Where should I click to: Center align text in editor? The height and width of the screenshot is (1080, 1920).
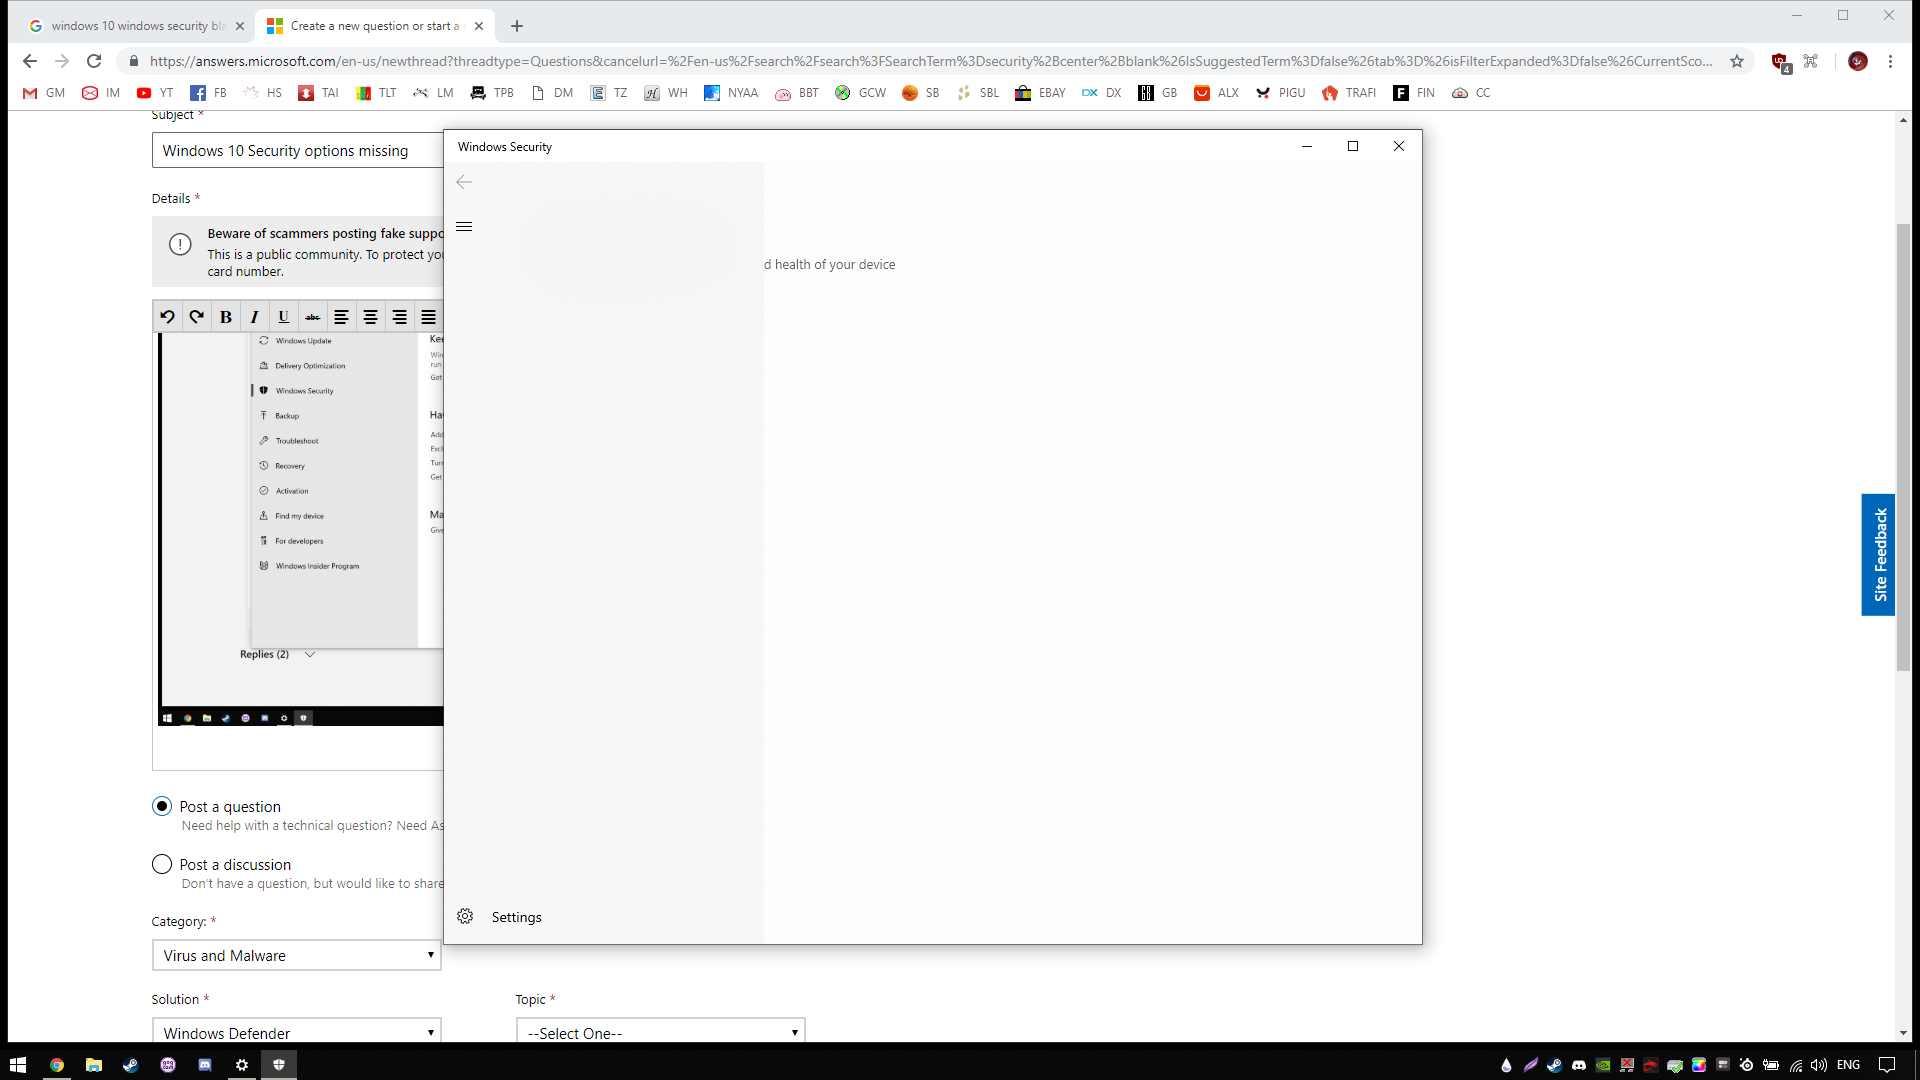point(370,317)
